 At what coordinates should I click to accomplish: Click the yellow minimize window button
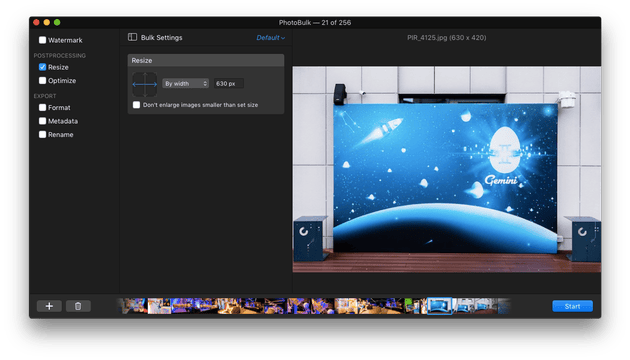coord(47,22)
